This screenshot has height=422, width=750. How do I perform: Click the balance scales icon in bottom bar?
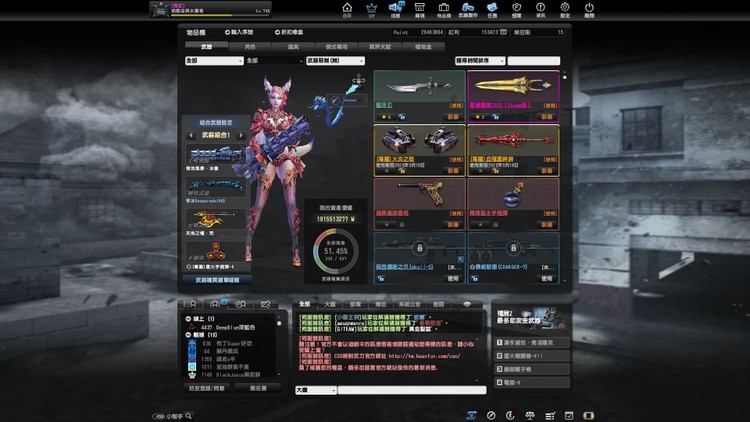pyautogui.click(x=530, y=415)
